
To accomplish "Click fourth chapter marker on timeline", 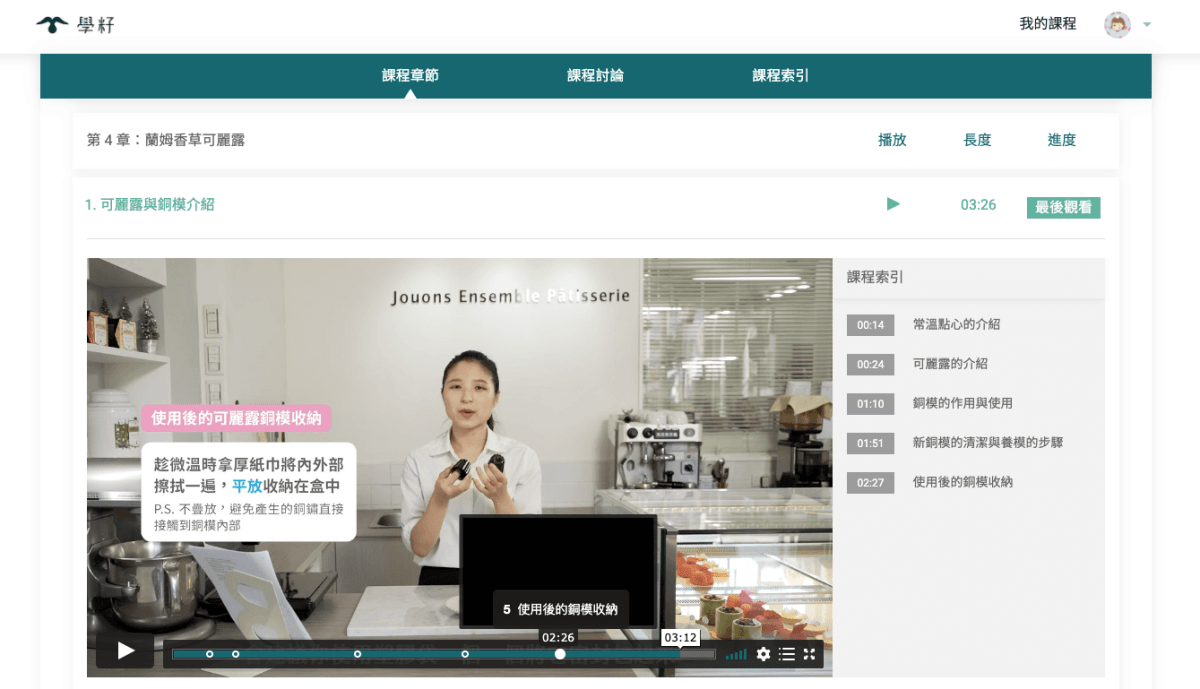I will [x=465, y=654].
